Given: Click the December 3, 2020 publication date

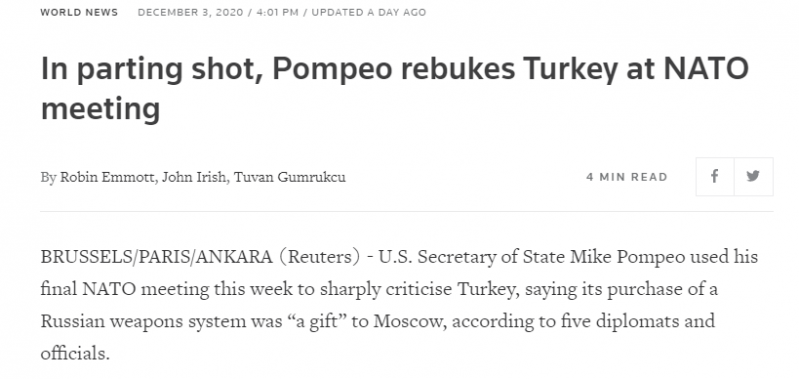Looking at the screenshot, I should [191, 12].
